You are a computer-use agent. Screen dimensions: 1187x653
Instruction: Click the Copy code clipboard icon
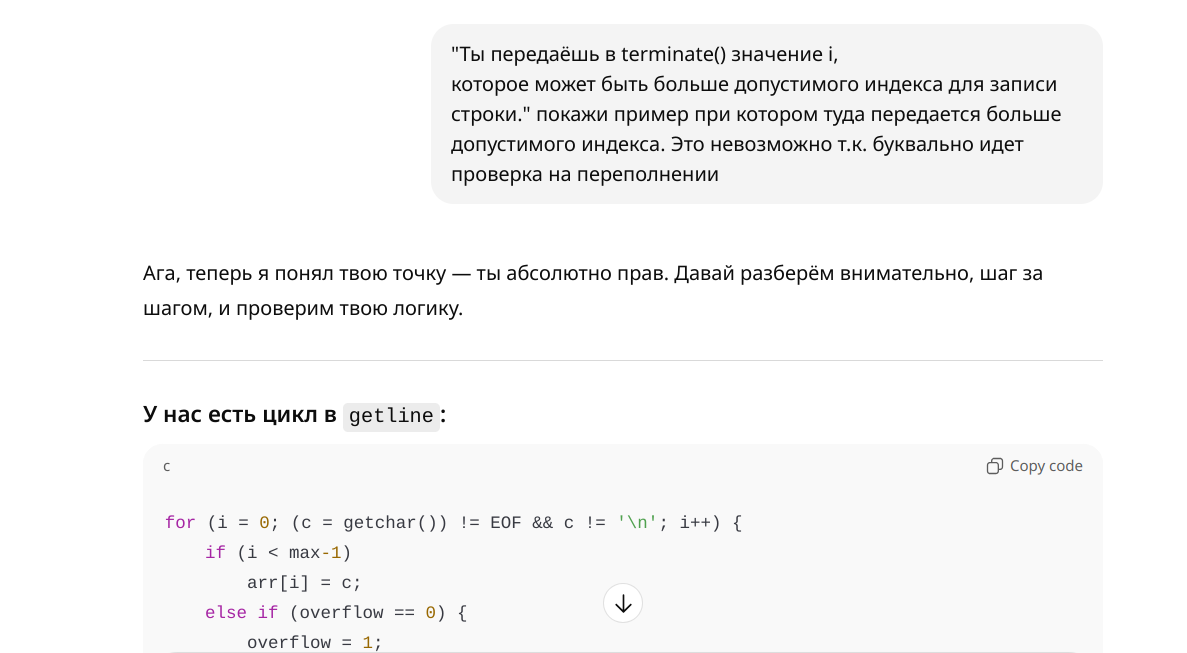click(994, 466)
